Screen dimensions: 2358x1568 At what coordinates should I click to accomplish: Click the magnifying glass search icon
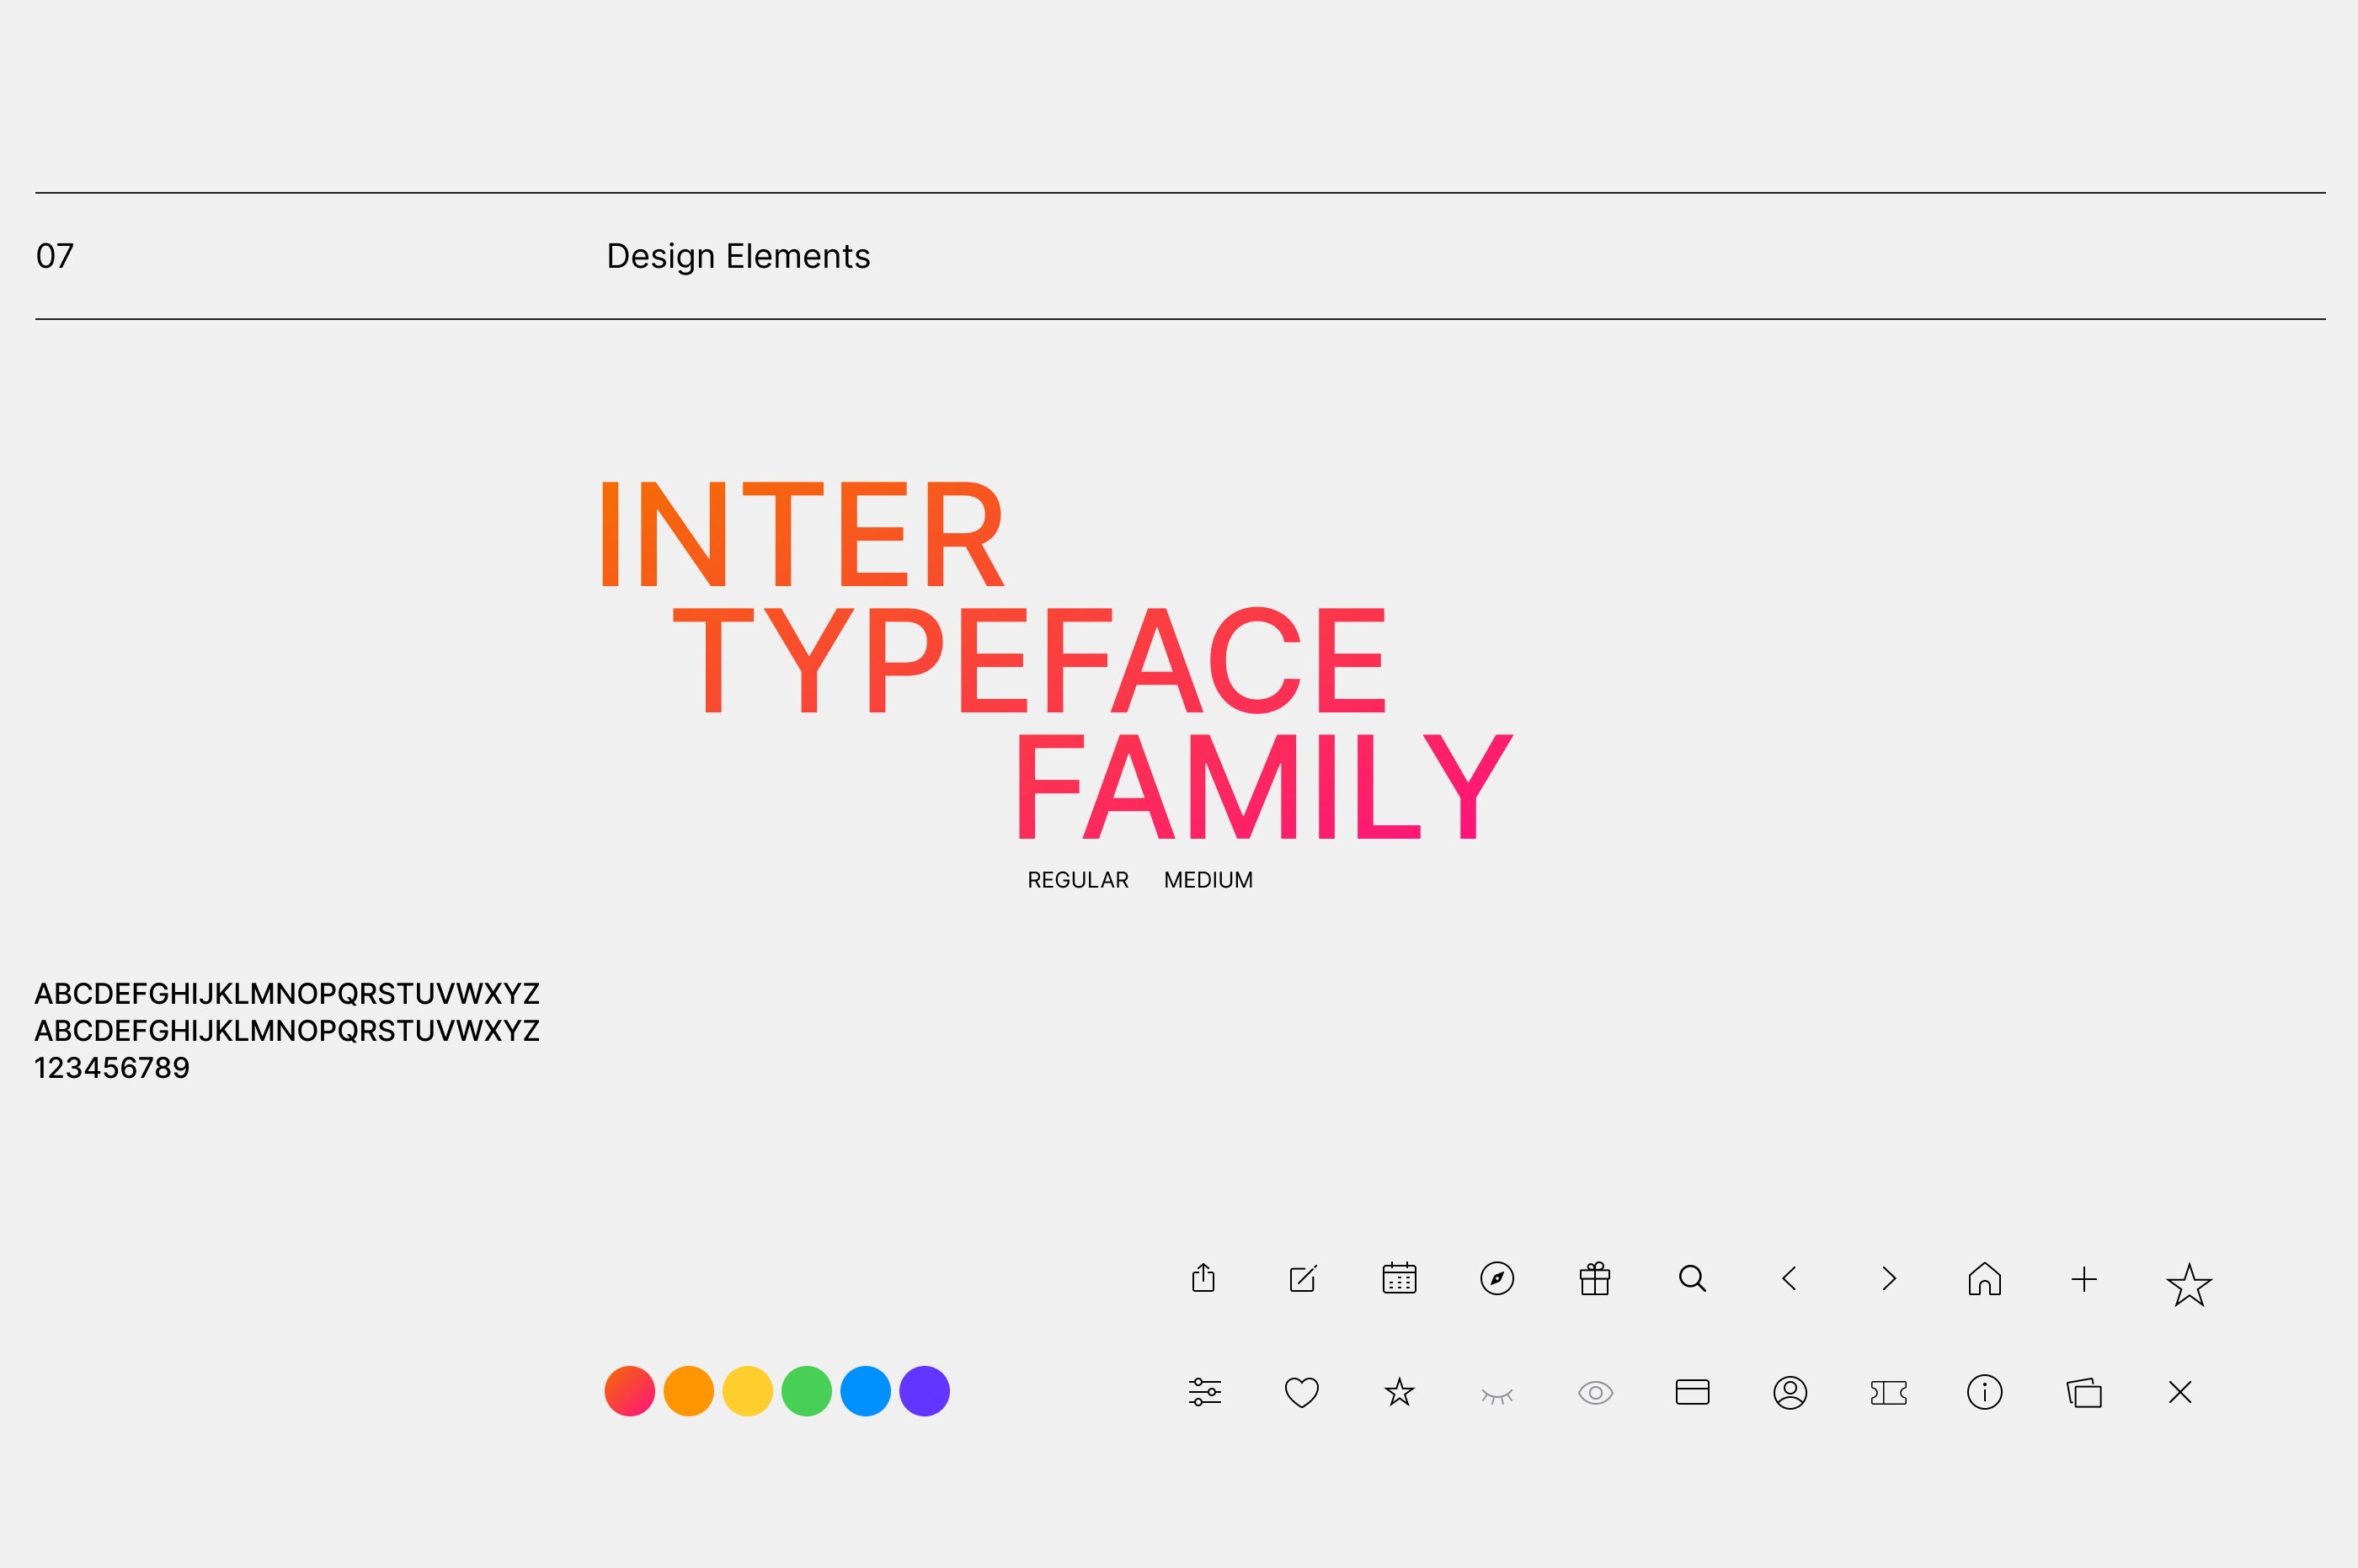[1692, 1278]
